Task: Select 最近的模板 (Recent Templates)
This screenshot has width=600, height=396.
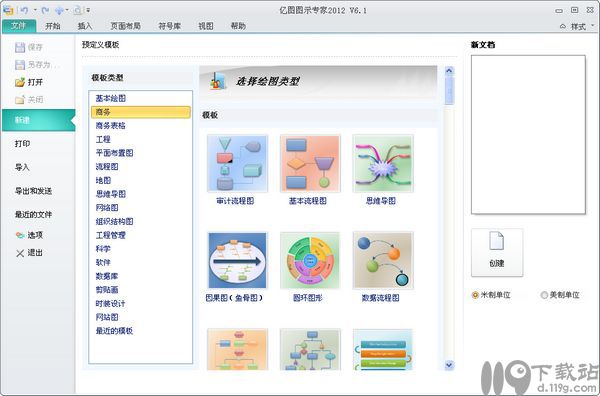Action: (x=114, y=331)
